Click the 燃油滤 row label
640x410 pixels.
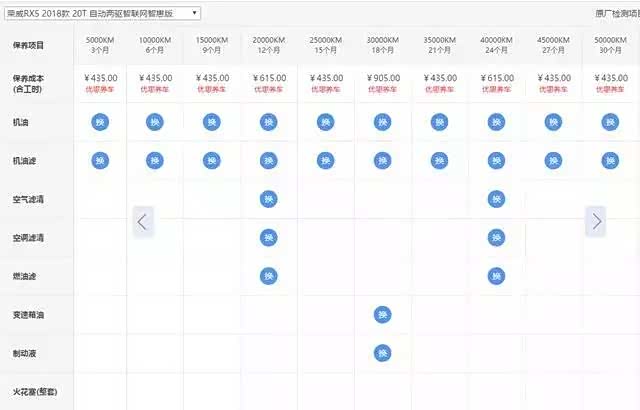24,276
